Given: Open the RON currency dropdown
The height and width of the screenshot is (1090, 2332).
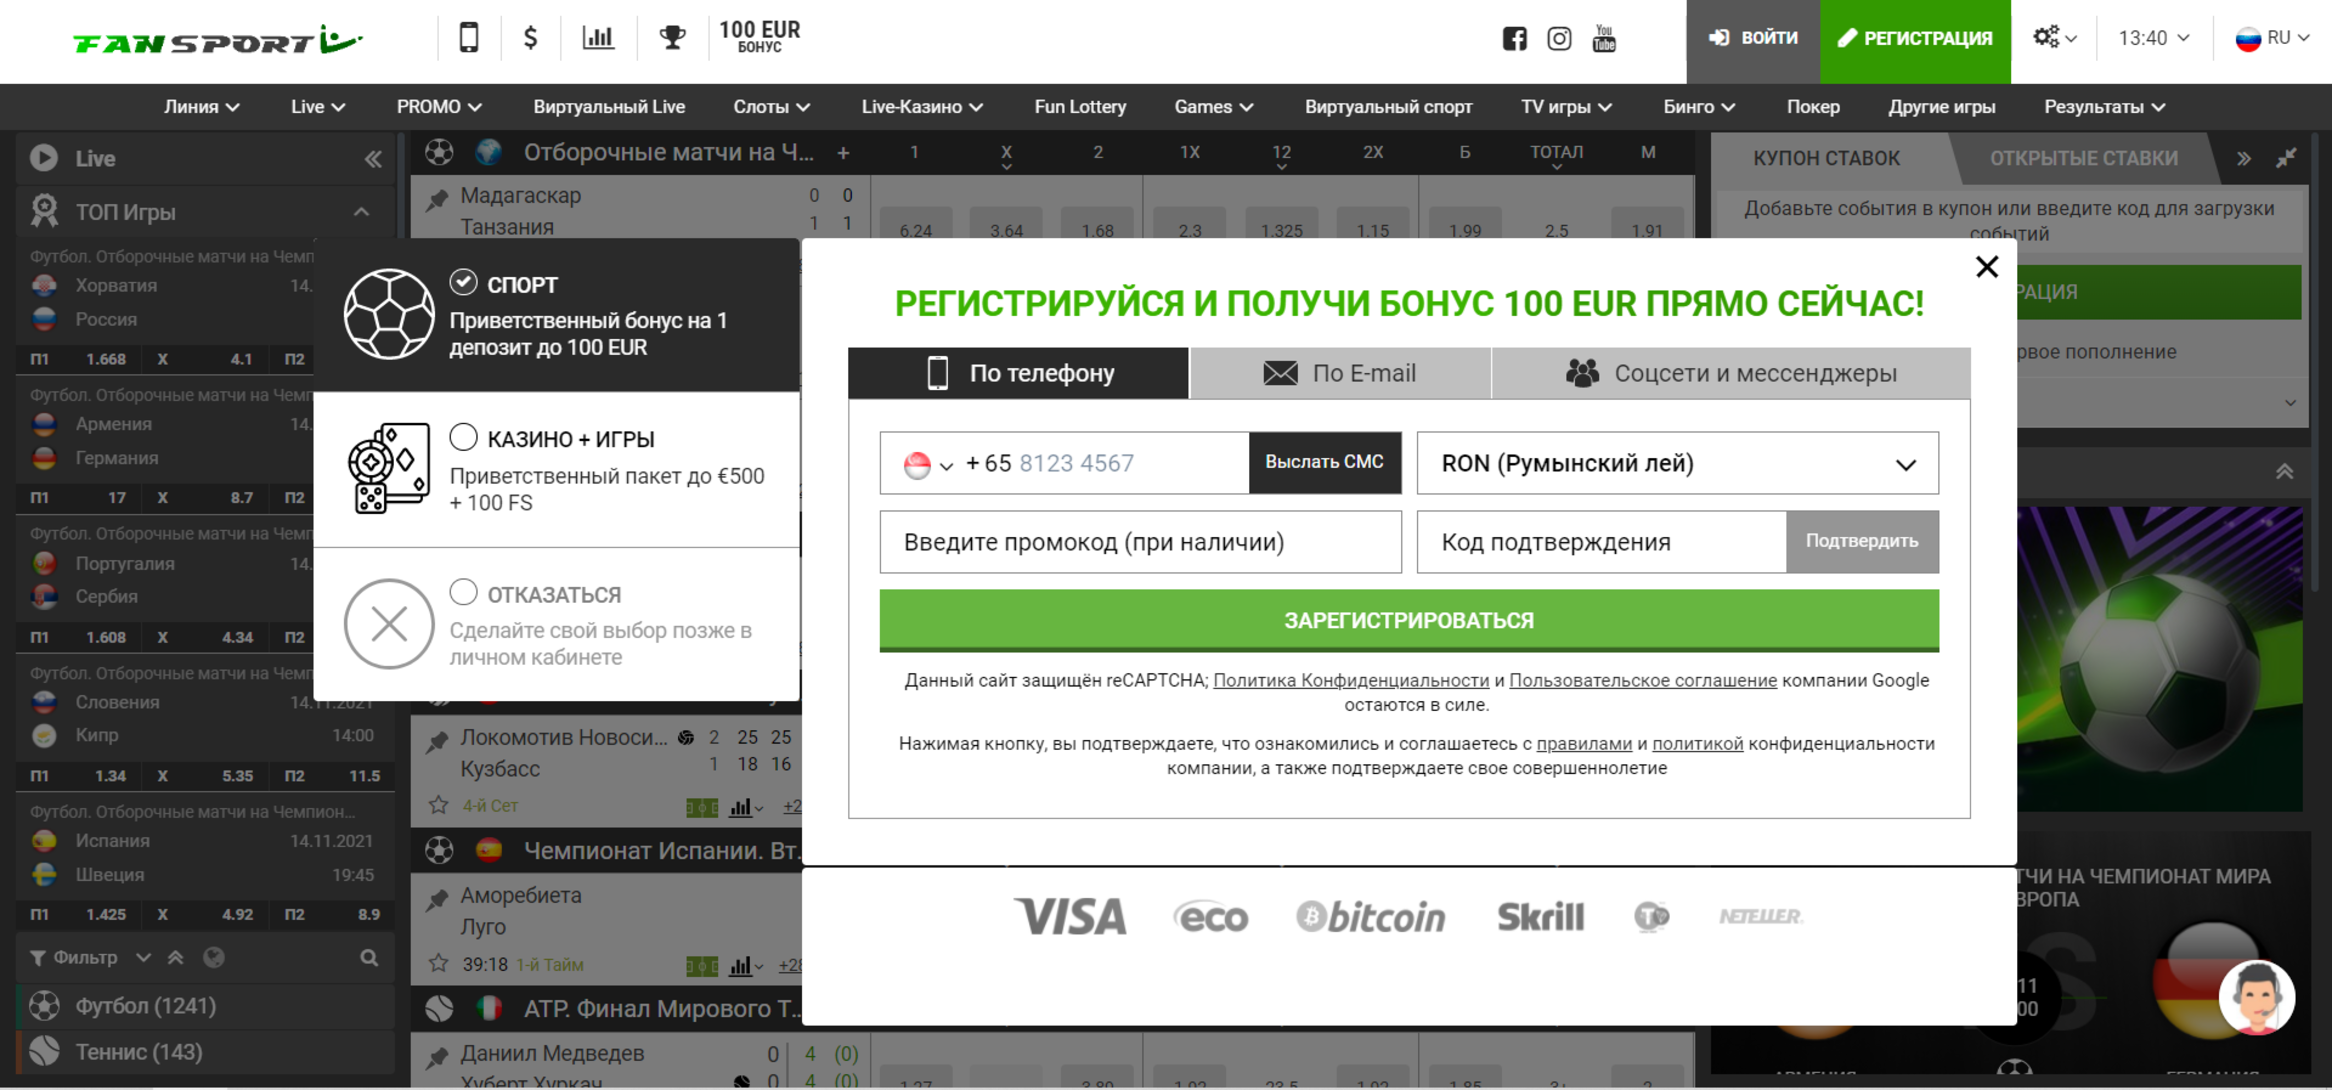Looking at the screenshot, I should point(1677,463).
